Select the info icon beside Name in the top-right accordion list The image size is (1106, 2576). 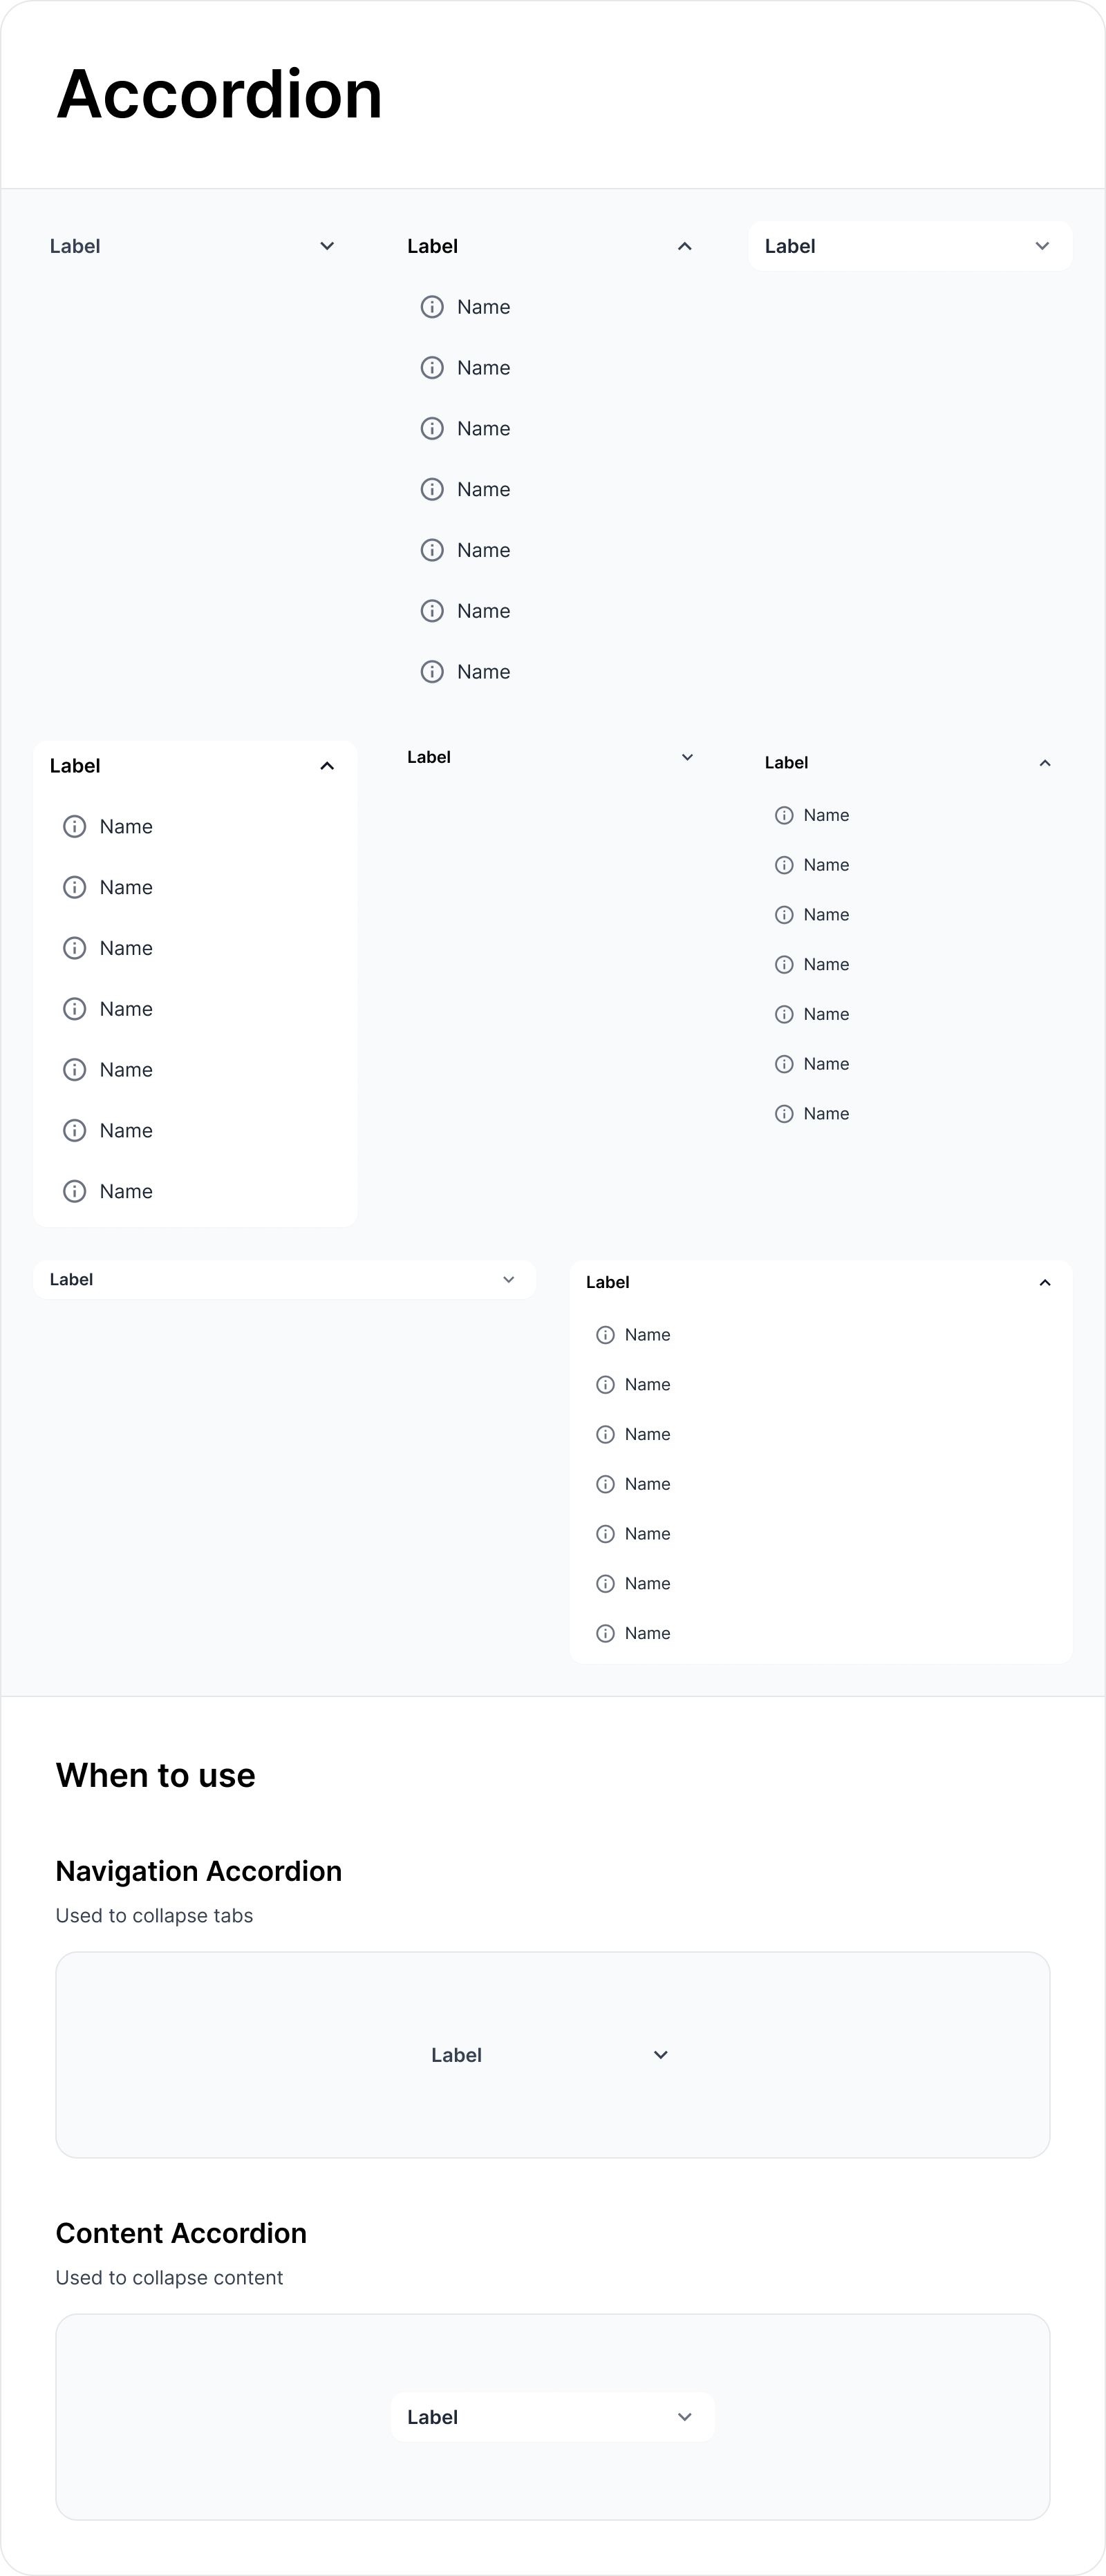[784, 814]
